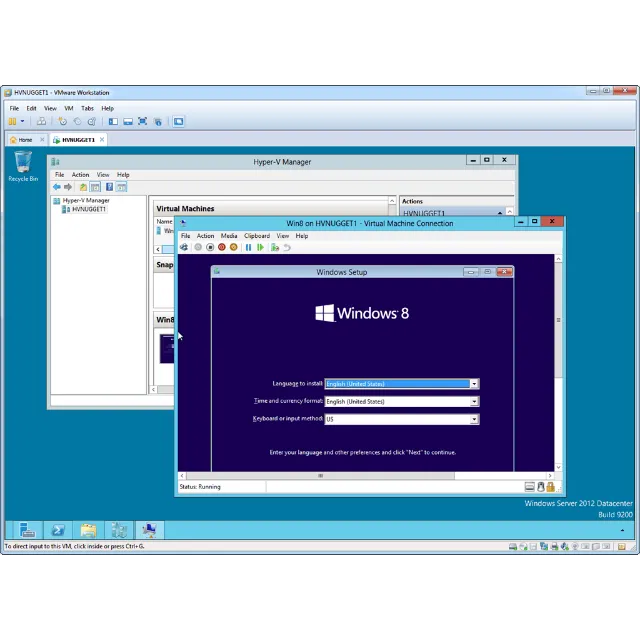Click the Virtual Machine Connection taskbar icon
The height and width of the screenshot is (640, 640).
point(149,530)
